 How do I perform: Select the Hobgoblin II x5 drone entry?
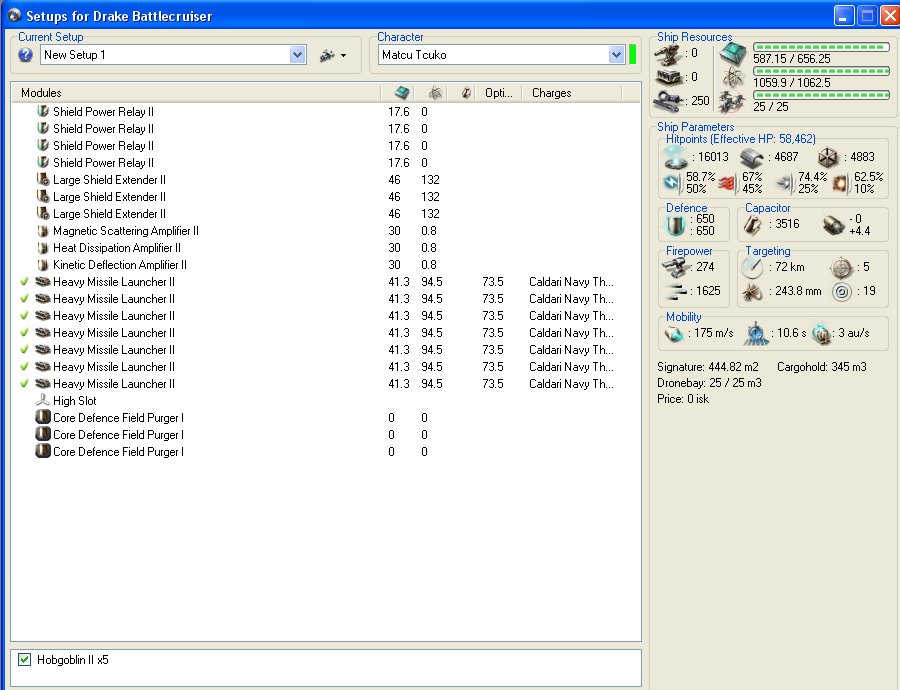pyautogui.click(x=73, y=660)
